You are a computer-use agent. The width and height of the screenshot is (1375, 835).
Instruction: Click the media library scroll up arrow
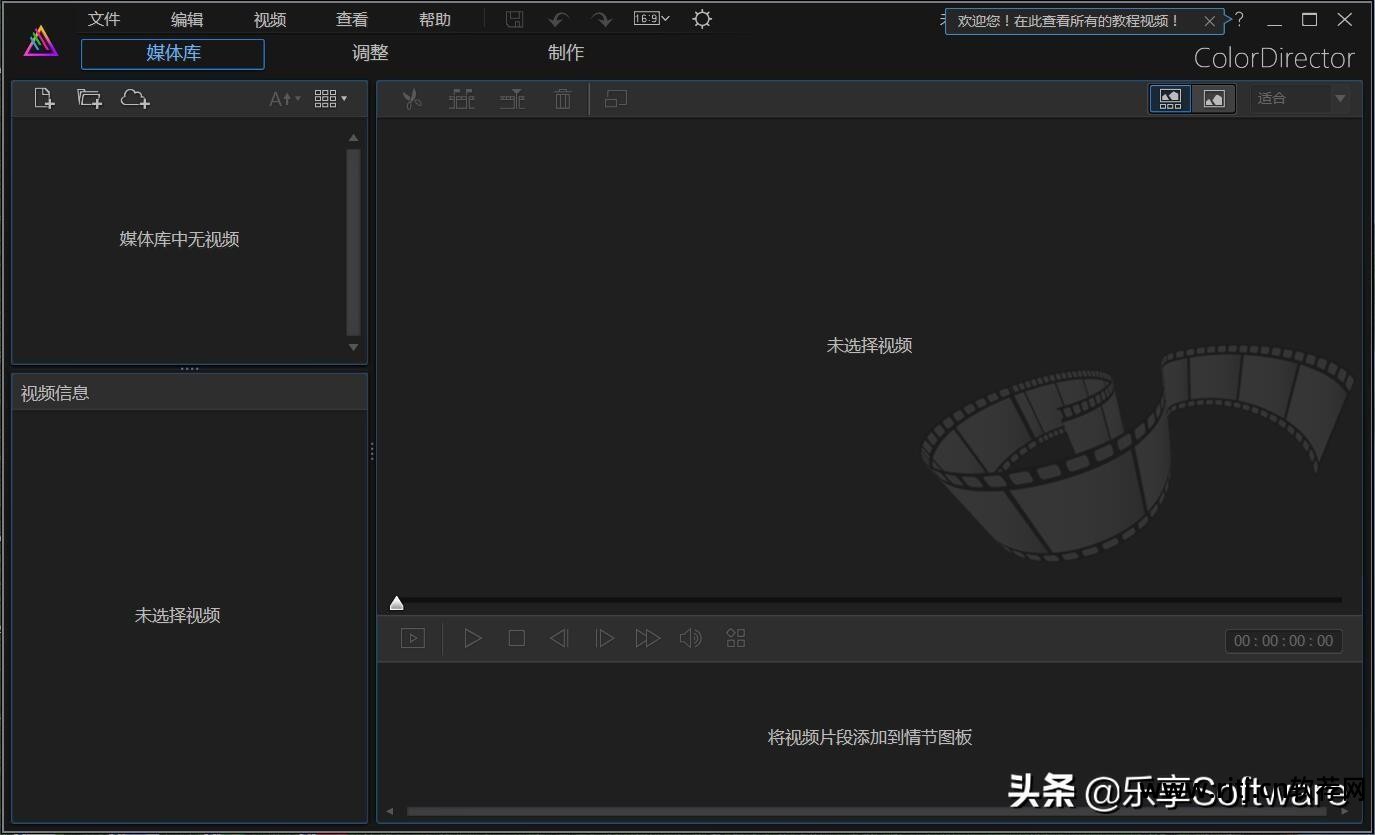[x=353, y=137]
